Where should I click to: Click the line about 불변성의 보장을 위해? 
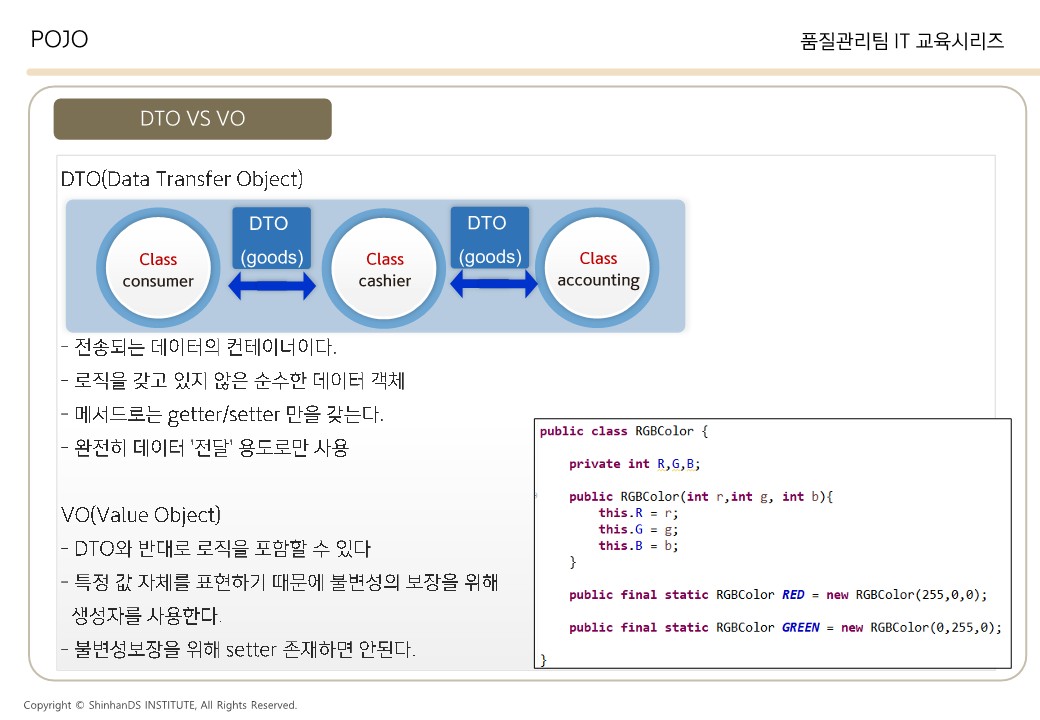pyautogui.click(x=279, y=582)
